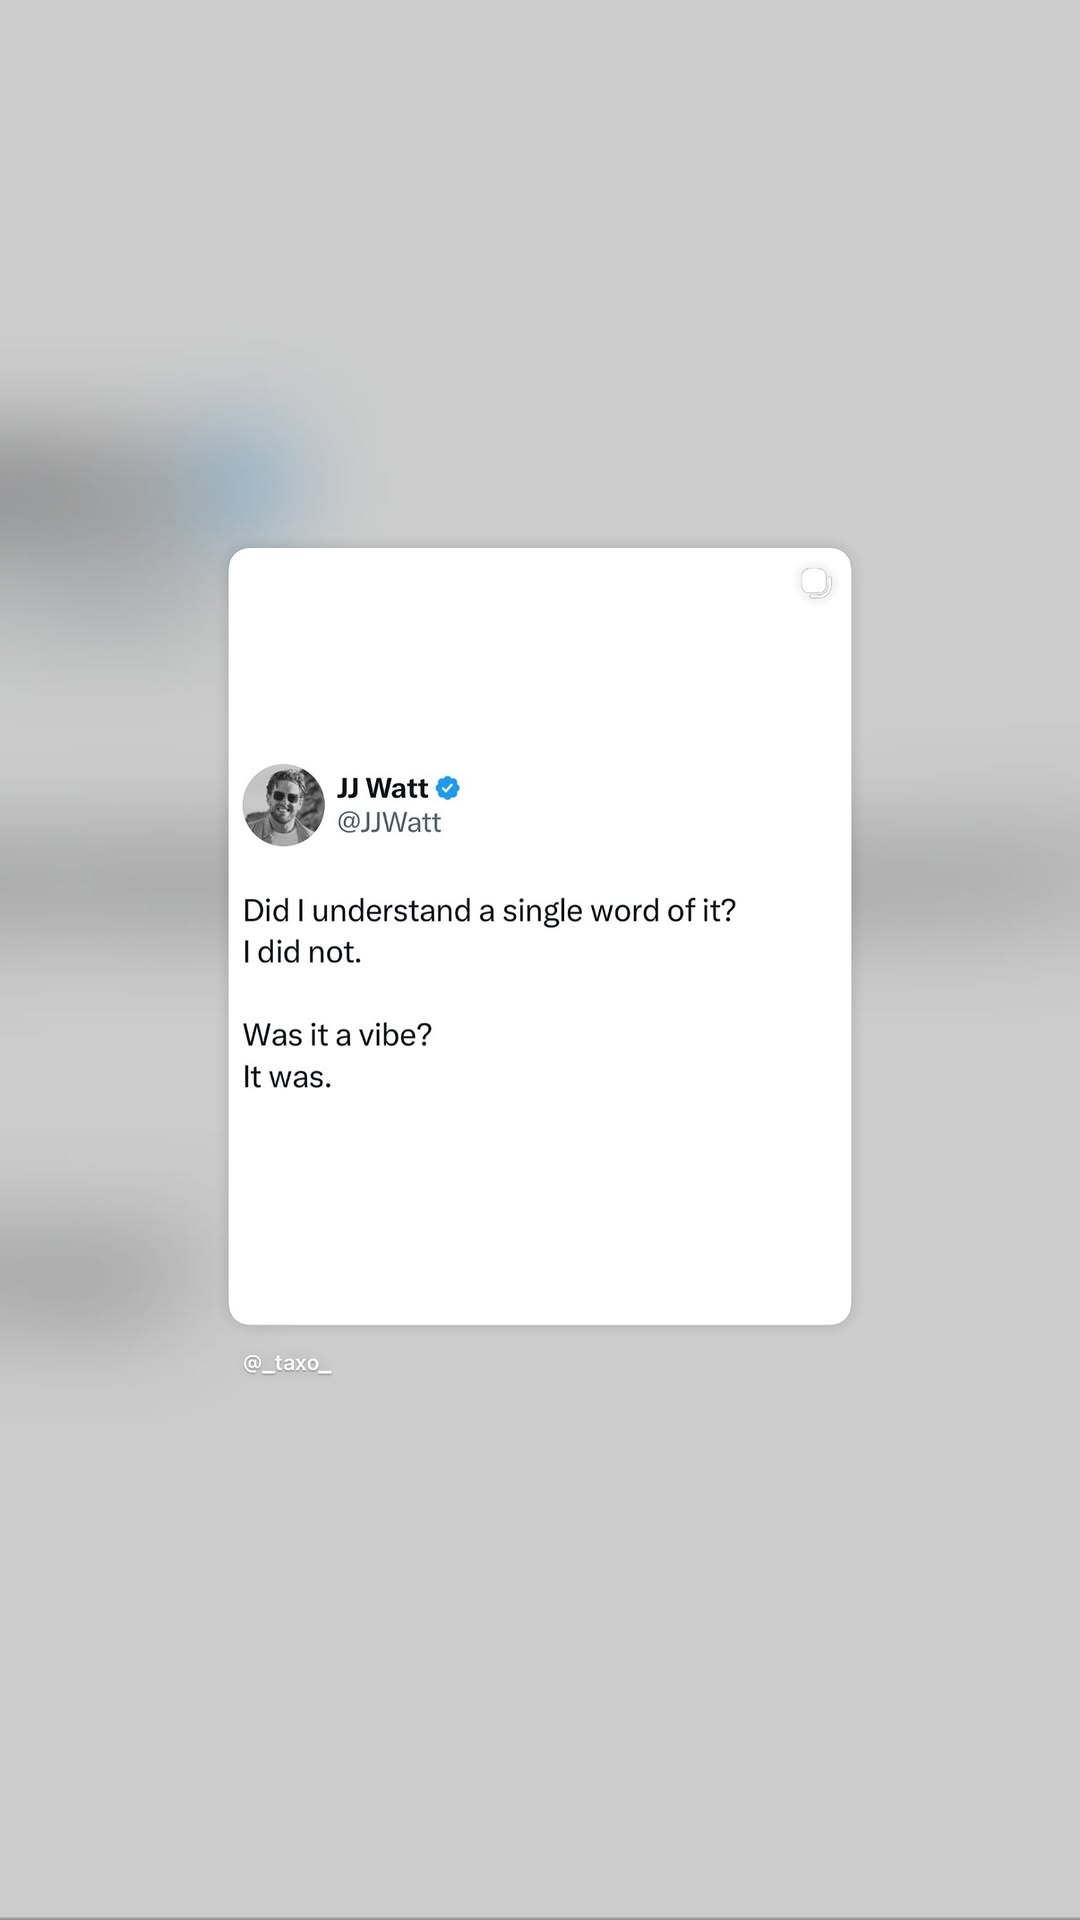Tap the @_taxo_ watermark below the card

pyautogui.click(x=287, y=1363)
